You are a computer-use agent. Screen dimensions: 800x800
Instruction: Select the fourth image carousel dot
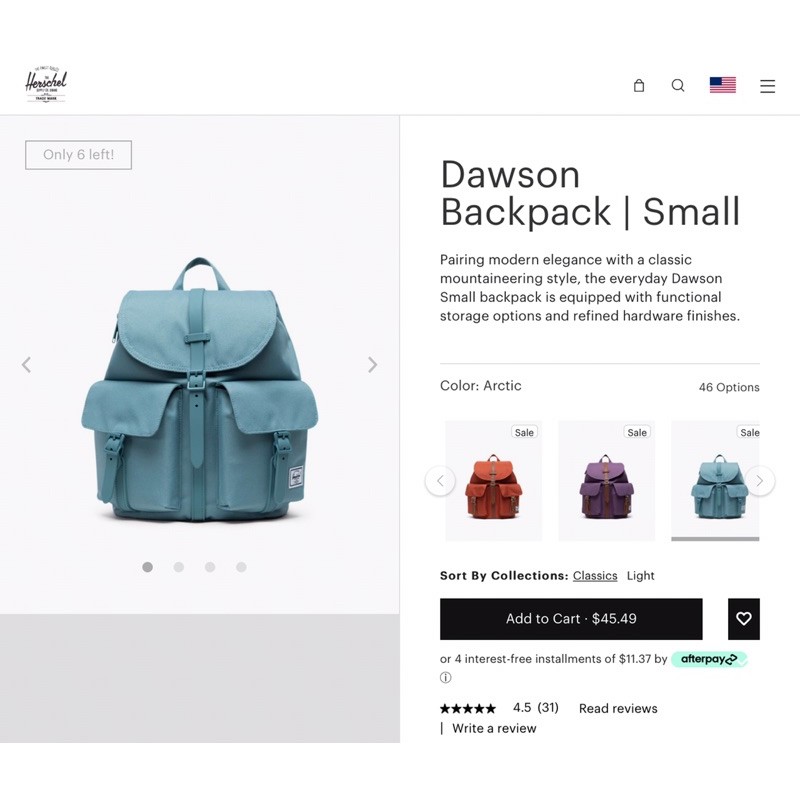pyautogui.click(x=241, y=567)
